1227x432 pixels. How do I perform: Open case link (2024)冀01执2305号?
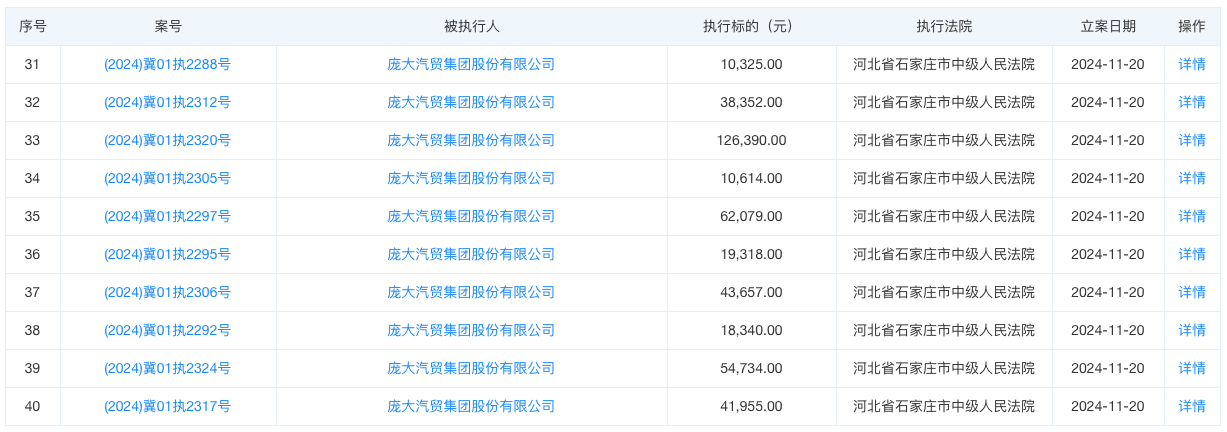tap(168, 178)
